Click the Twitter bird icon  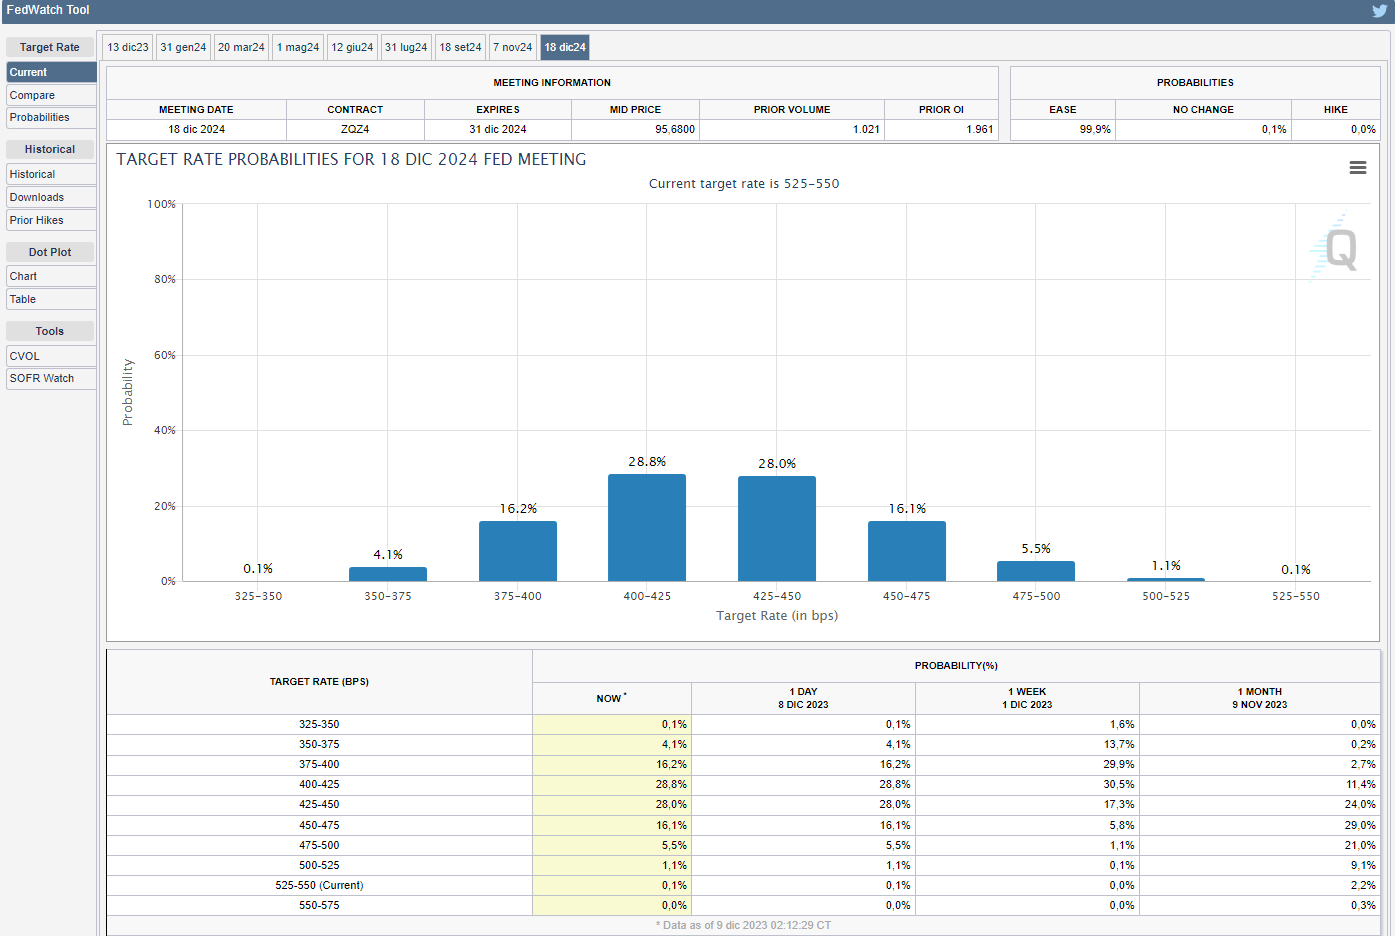[x=1379, y=11]
